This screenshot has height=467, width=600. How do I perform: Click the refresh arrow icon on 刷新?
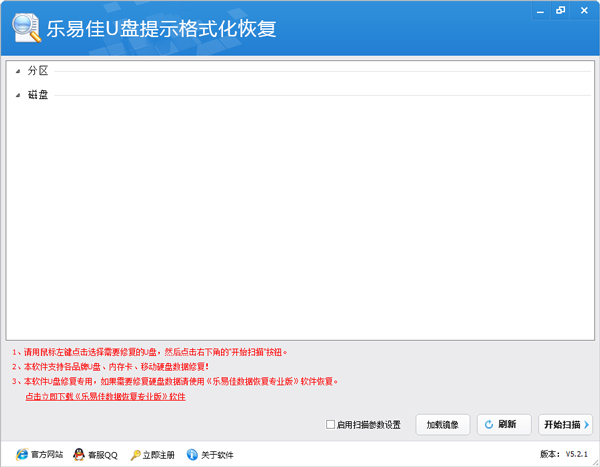(x=489, y=424)
